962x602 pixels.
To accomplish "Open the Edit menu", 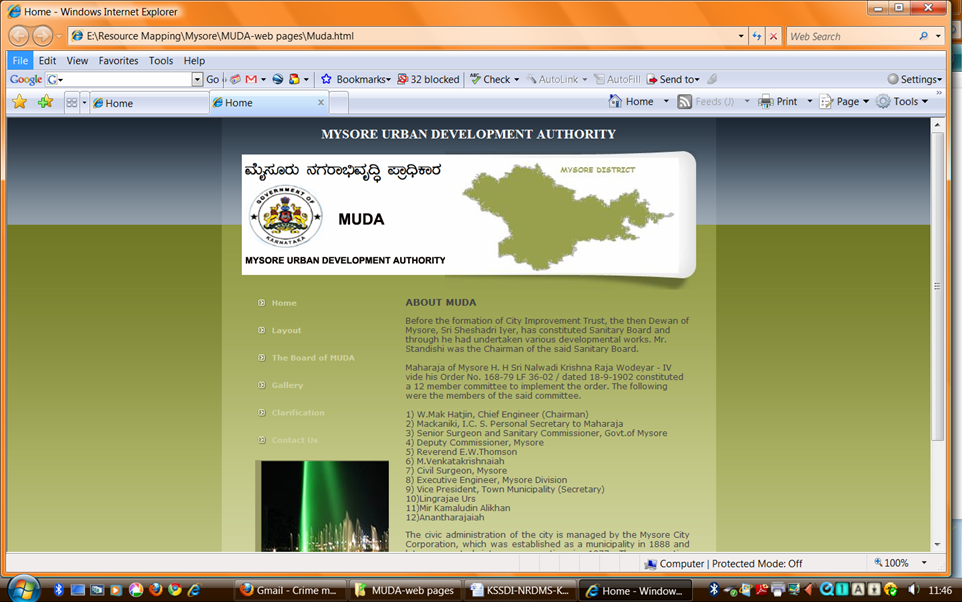I will coord(47,60).
